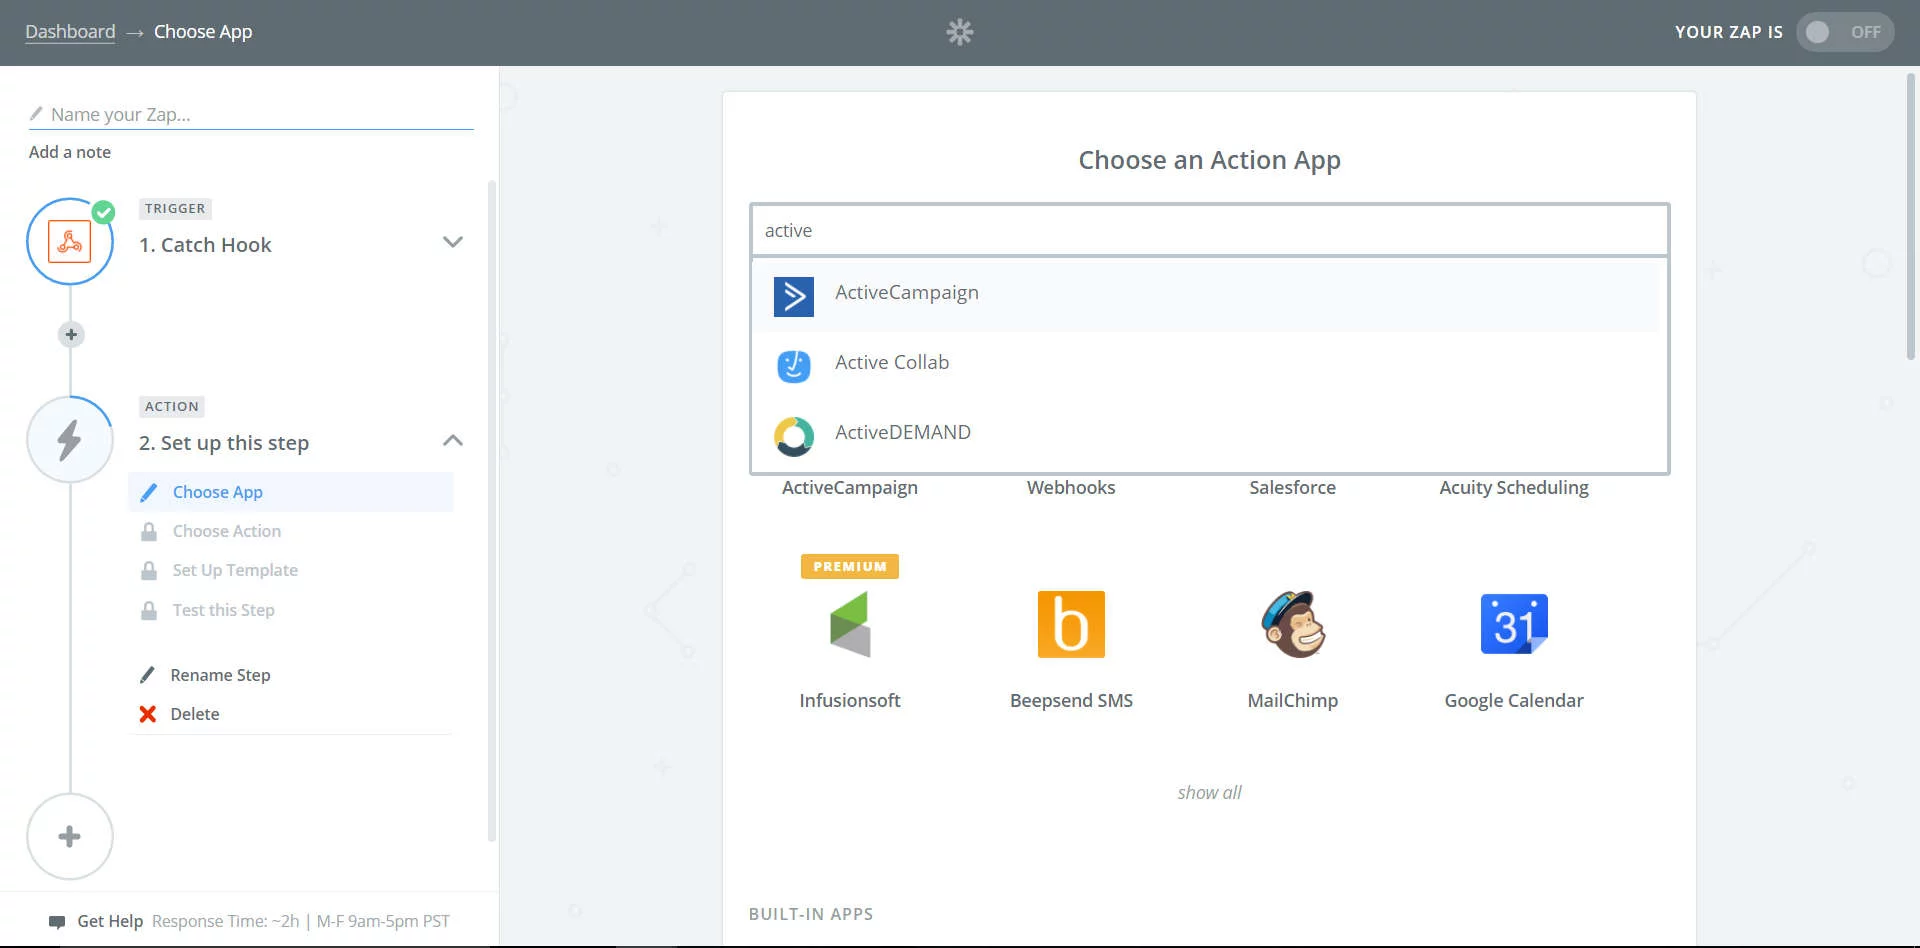Screen dimensions: 1920x948
Task: Select the Beepsend SMS app icon
Action: pos(1071,624)
